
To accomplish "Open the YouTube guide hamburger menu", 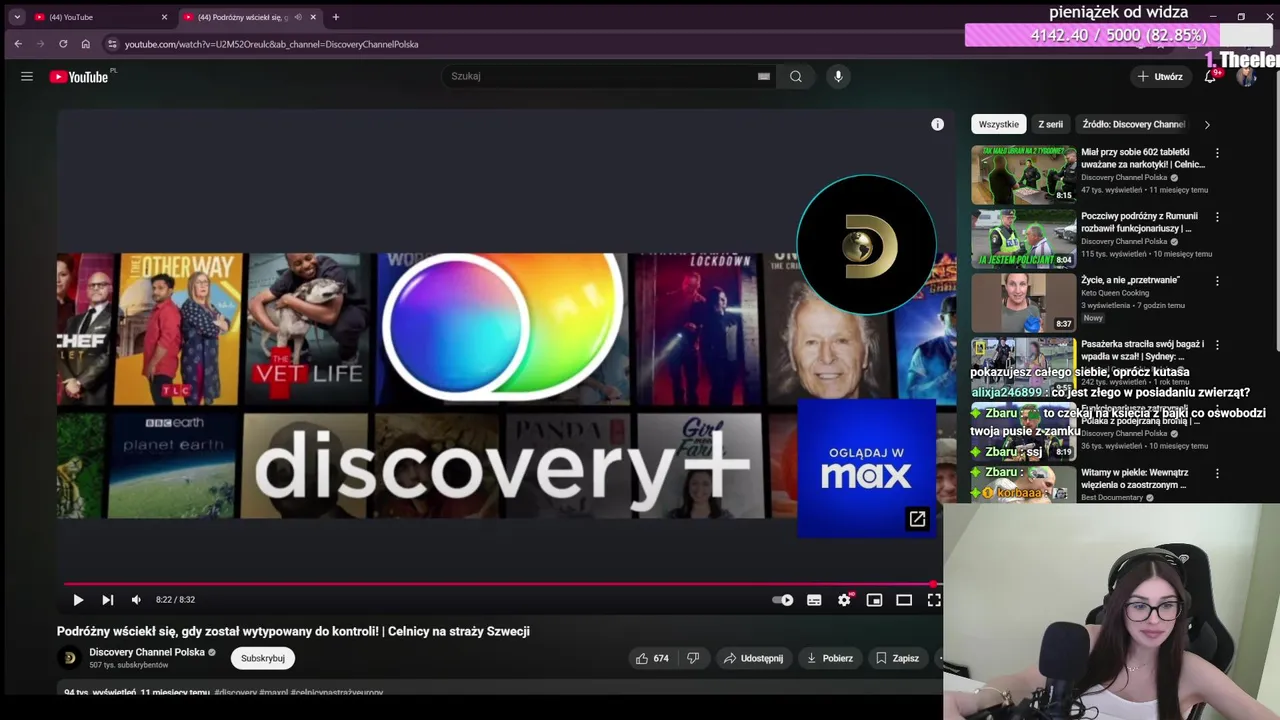I will point(27,76).
